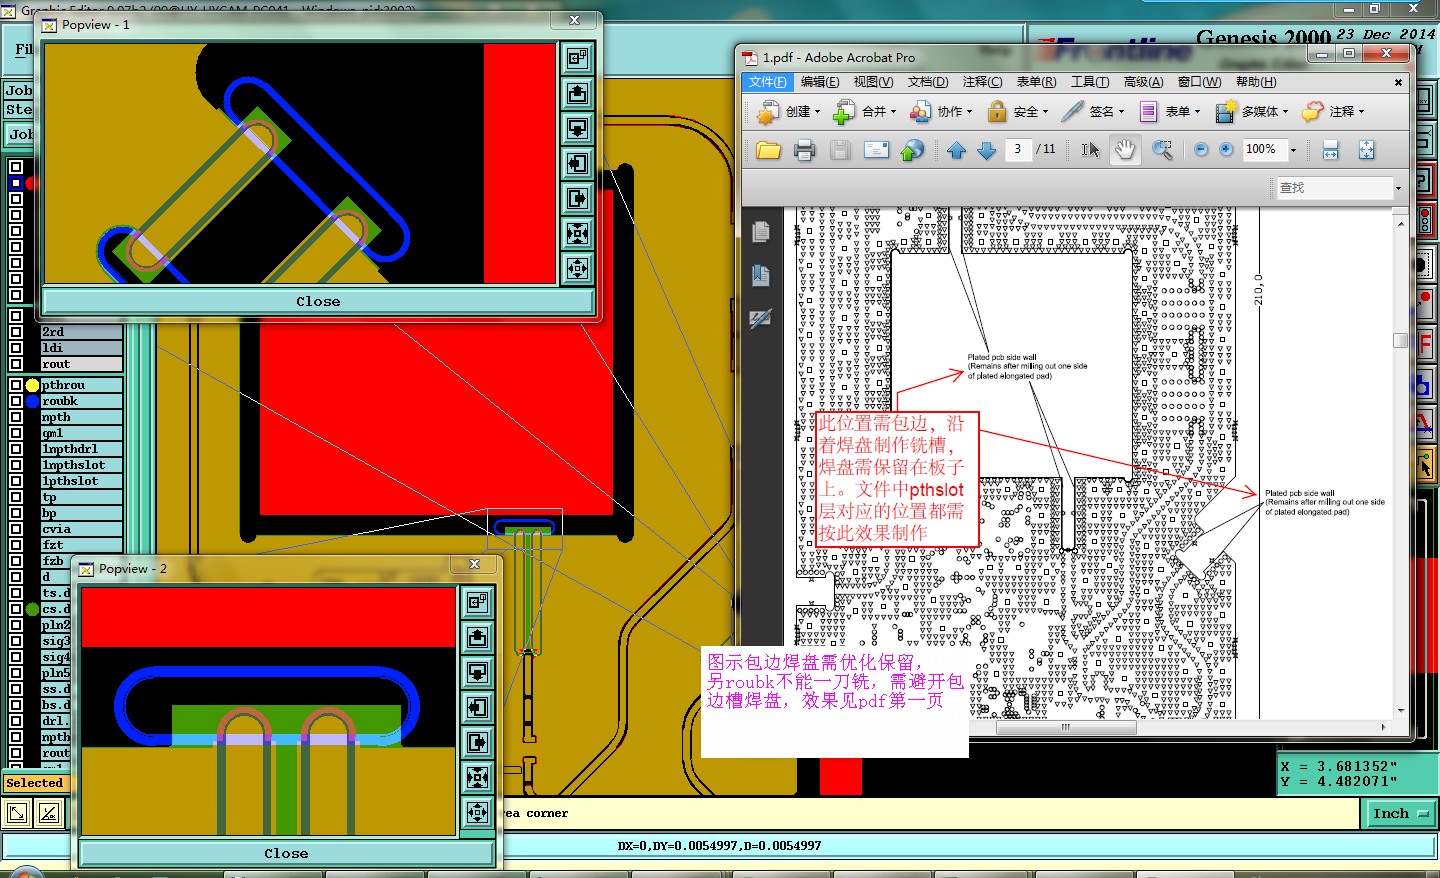This screenshot has height=878, width=1440.
Task: Go to next PDF page arrow
Action: click(986, 150)
